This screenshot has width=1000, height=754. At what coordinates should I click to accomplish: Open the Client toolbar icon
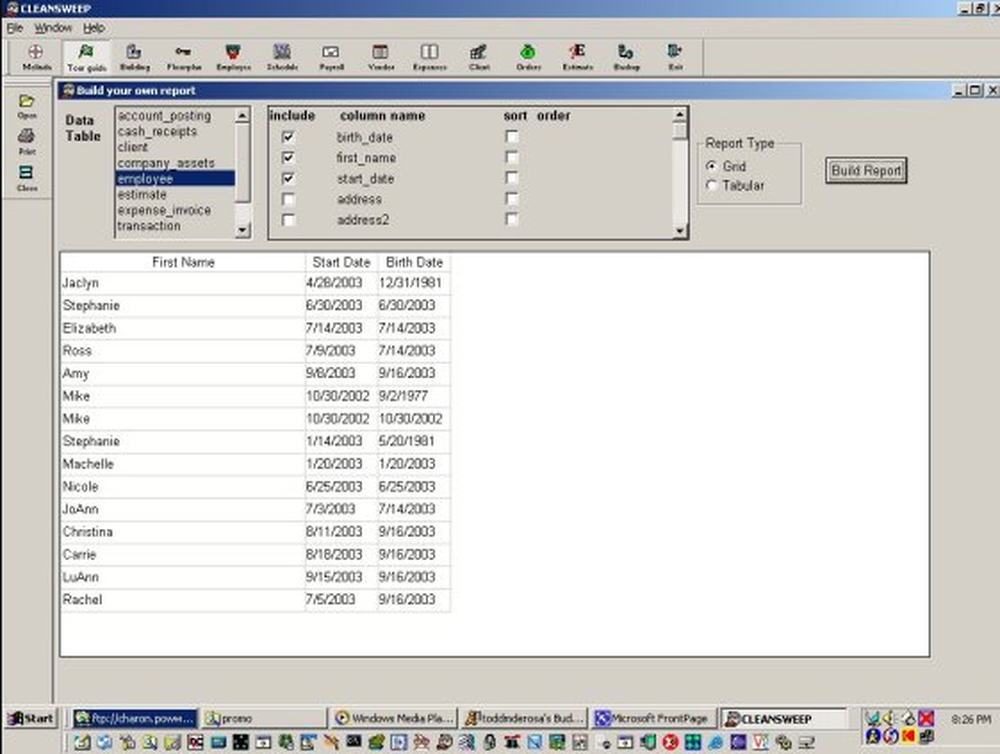pyautogui.click(x=478, y=55)
